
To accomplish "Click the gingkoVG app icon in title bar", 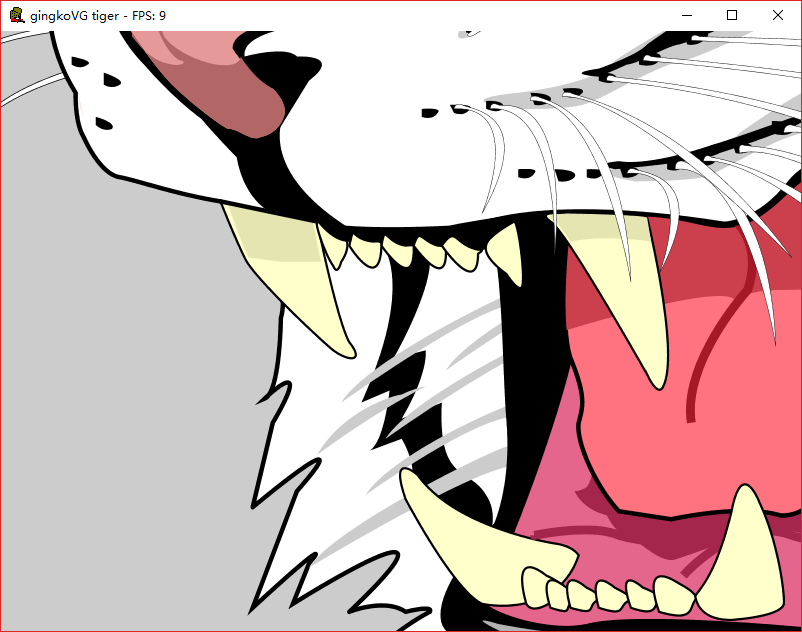I will (x=17, y=15).
